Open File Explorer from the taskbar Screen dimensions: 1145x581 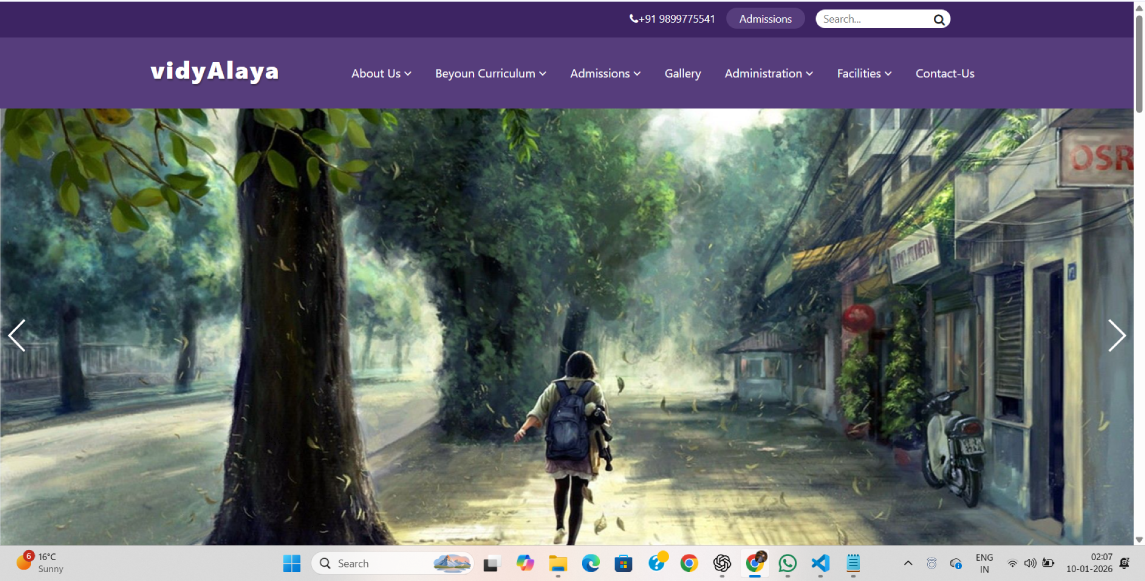point(557,564)
